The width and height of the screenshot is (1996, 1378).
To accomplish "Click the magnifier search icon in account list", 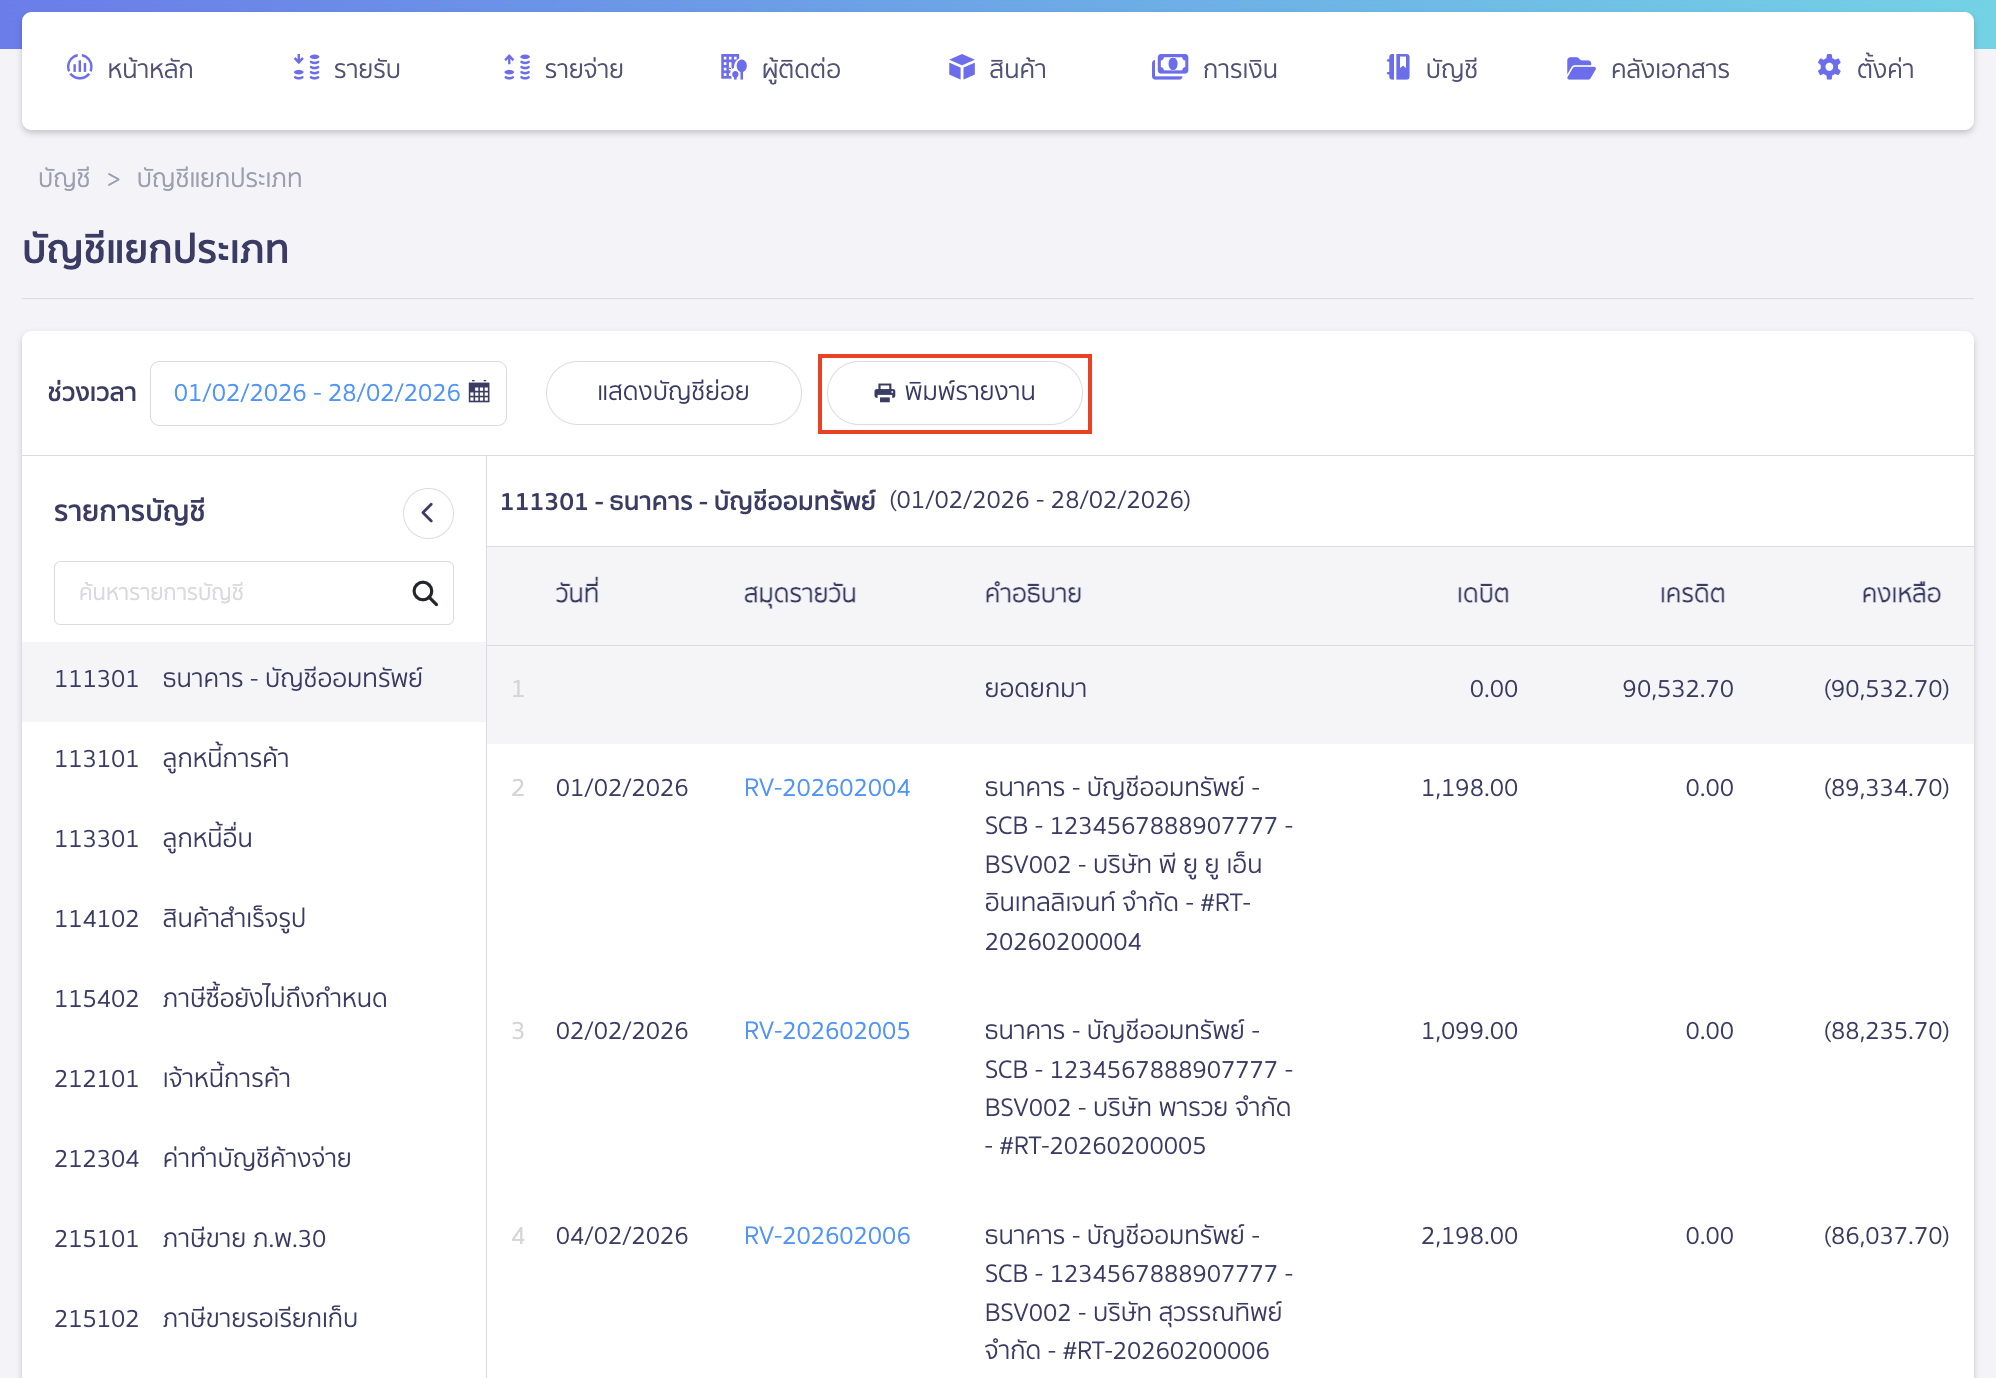I will tap(425, 593).
